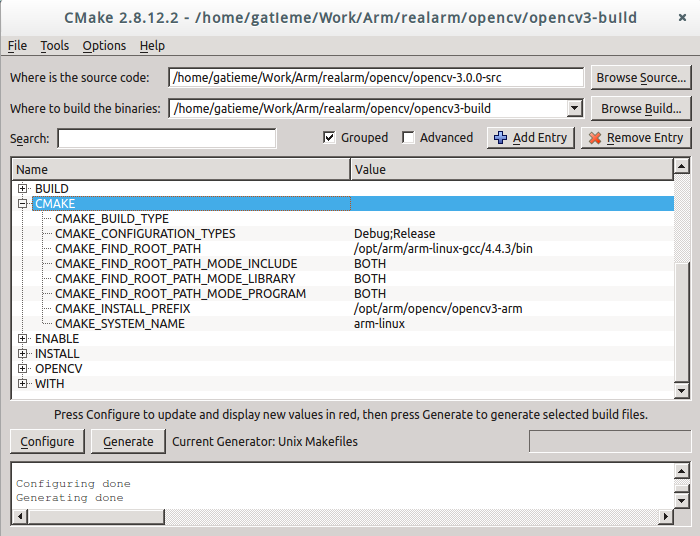
Task: Click the cache list scroll up arrow
Action: pos(682,166)
